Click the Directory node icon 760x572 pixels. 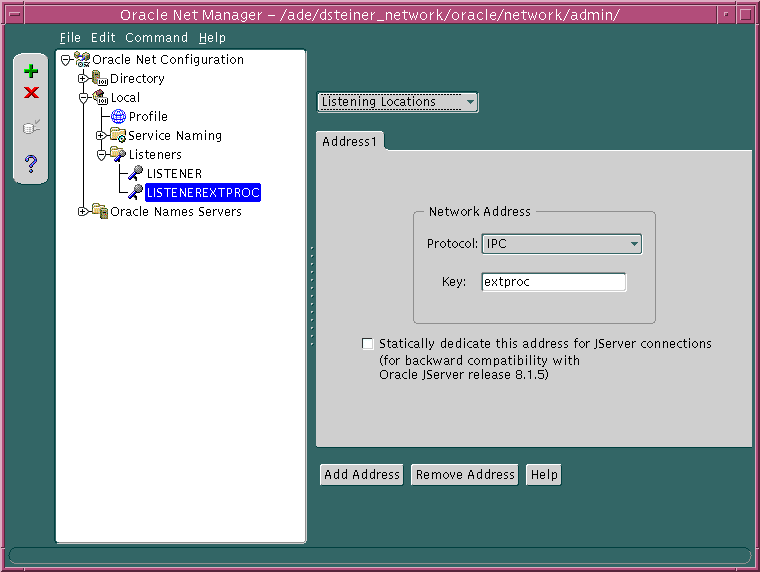[x=100, y=78]
